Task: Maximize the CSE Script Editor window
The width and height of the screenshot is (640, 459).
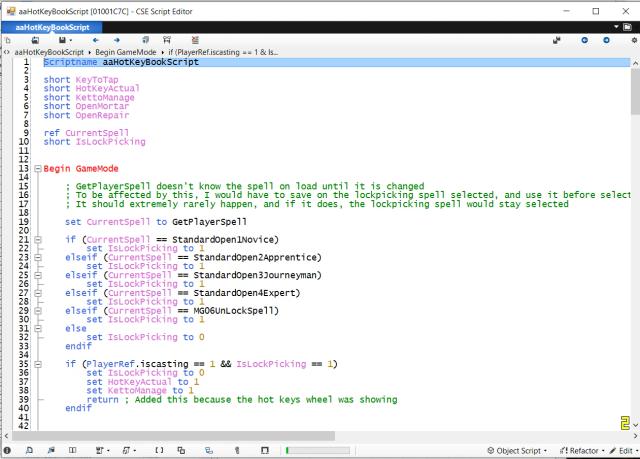Action: pyautogui.click(x=596, y=11)
